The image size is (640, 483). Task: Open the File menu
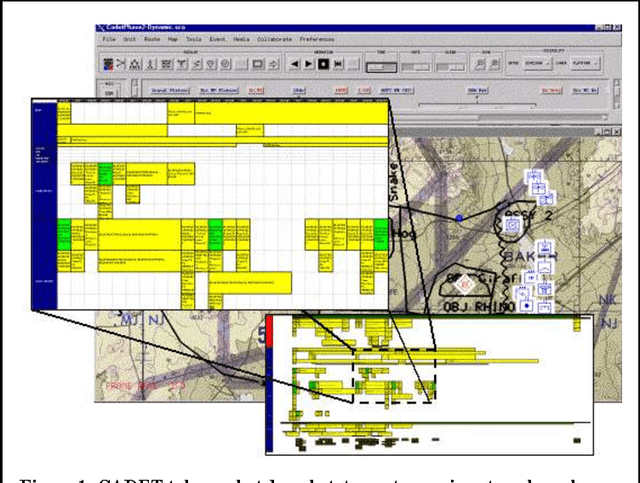(x=109, y=39)
